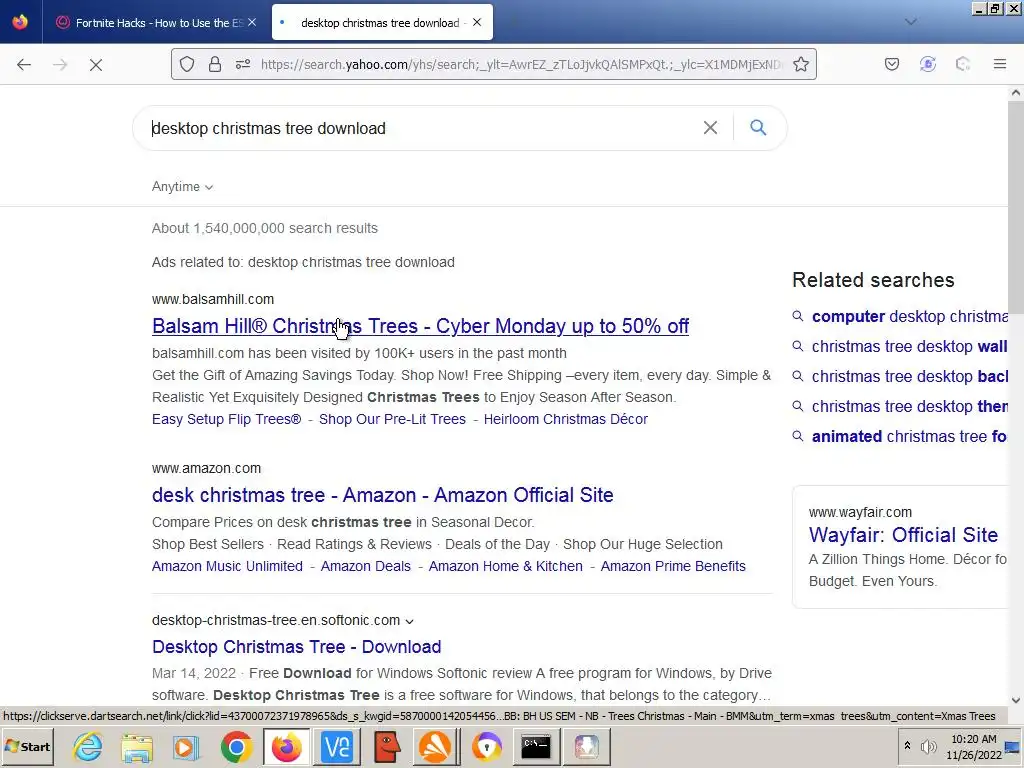
Task: Open the Pocket save icon
Action: pos(891,64)
